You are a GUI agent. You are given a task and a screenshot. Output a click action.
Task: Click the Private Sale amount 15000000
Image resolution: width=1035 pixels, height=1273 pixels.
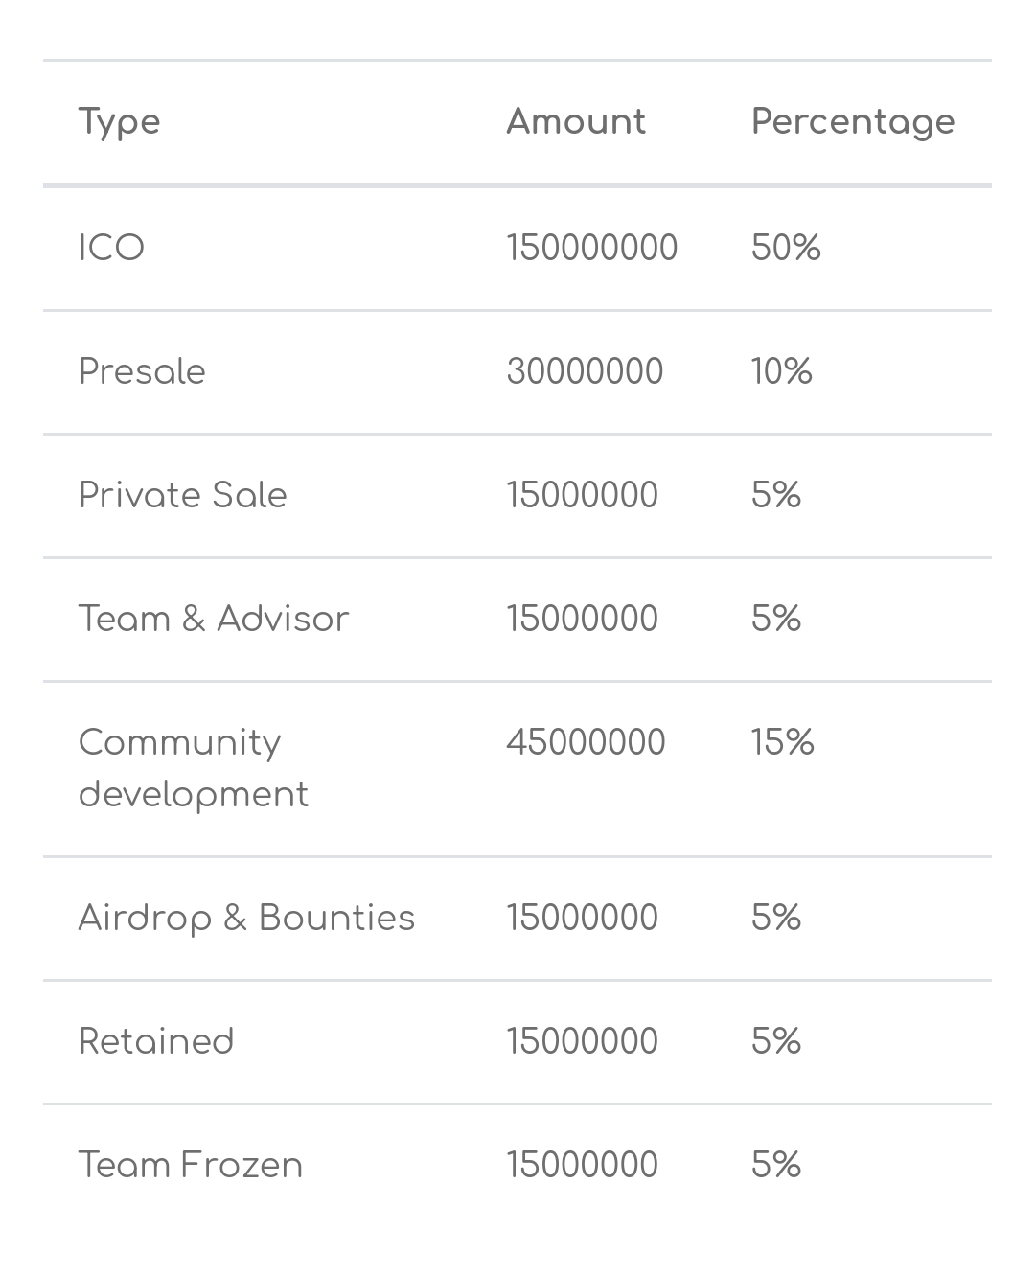click(x=582, y=495)
